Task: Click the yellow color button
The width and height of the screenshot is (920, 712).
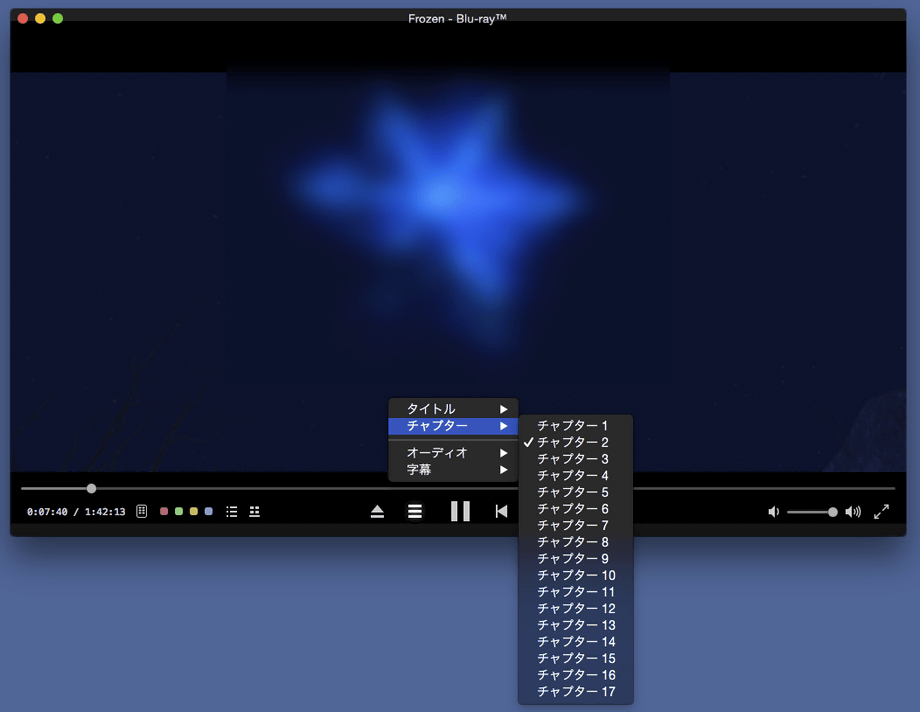Action: pyautogui.click(x=194, y=511)
